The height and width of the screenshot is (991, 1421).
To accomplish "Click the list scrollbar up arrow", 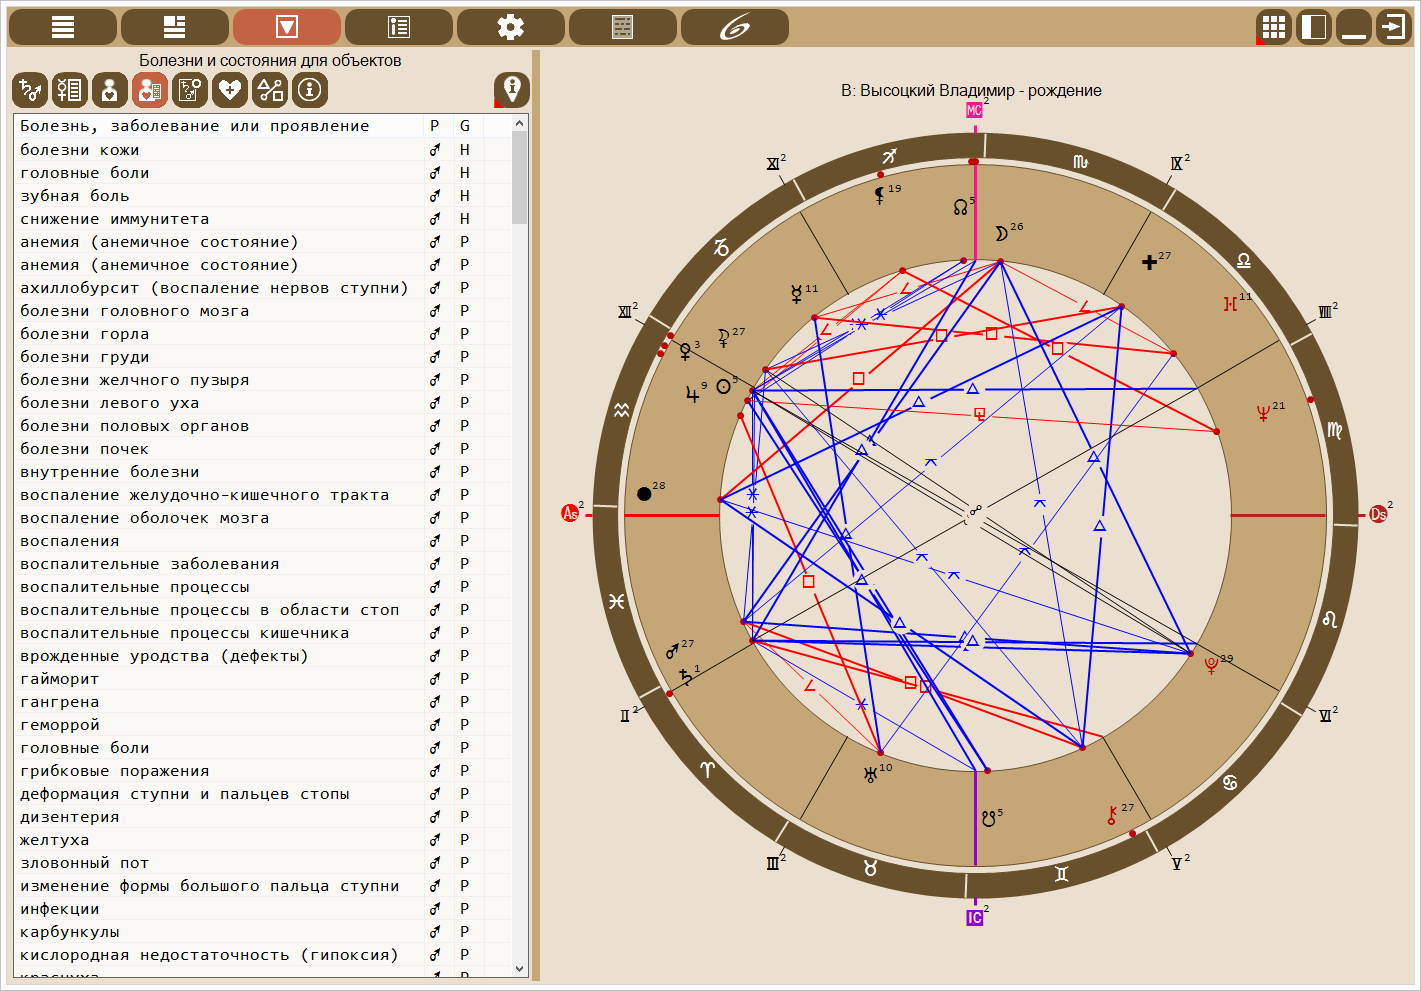I will coord(519,123).
